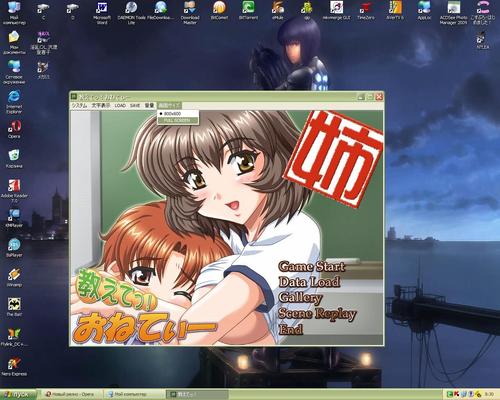Click the system tray clock
This screenshot has width=500, height=400.
[489, 394]
